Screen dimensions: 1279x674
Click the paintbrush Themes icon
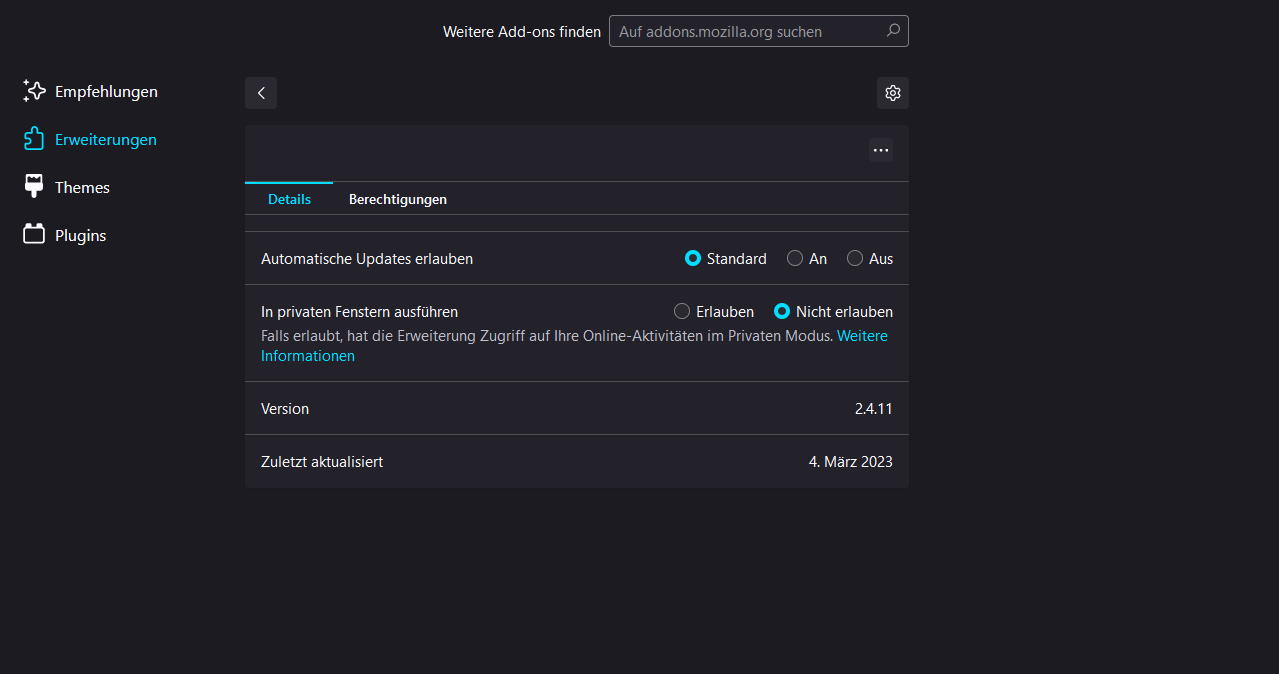click(34, 187)
